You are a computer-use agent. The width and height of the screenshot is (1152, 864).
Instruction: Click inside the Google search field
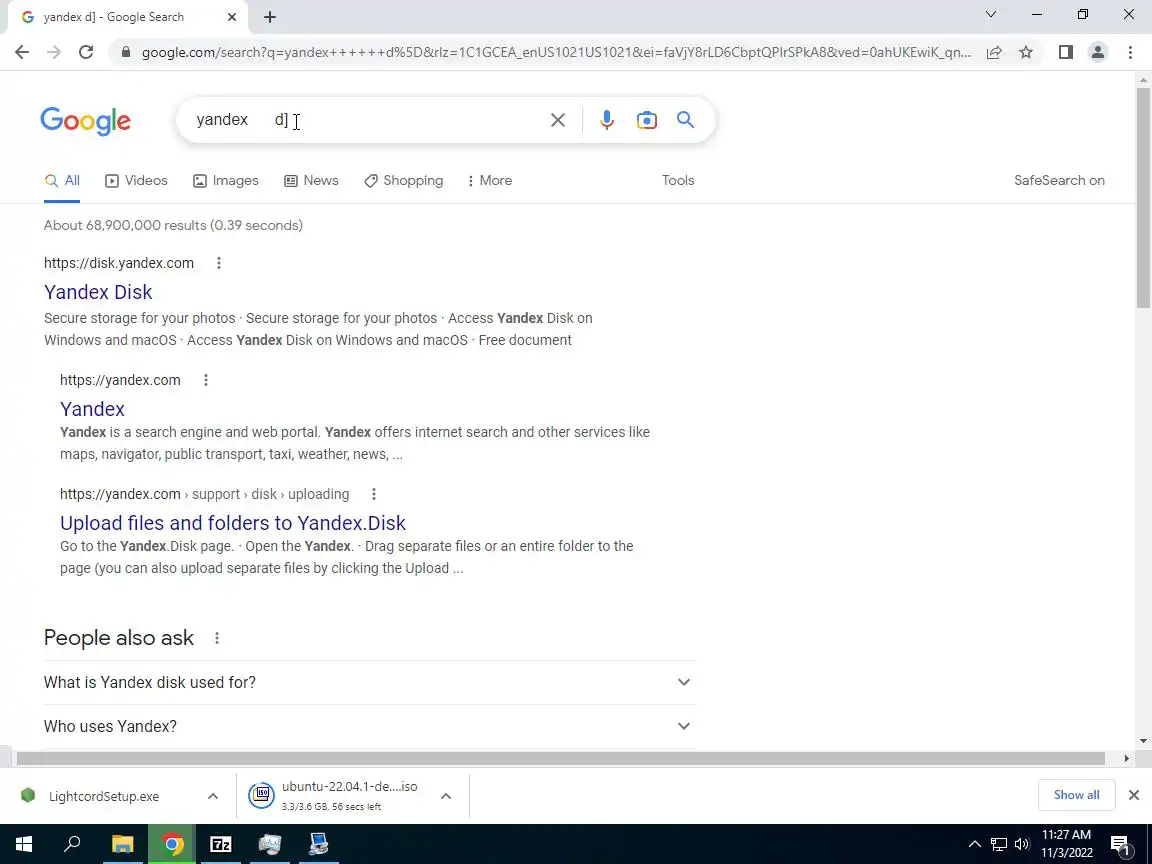367,120
